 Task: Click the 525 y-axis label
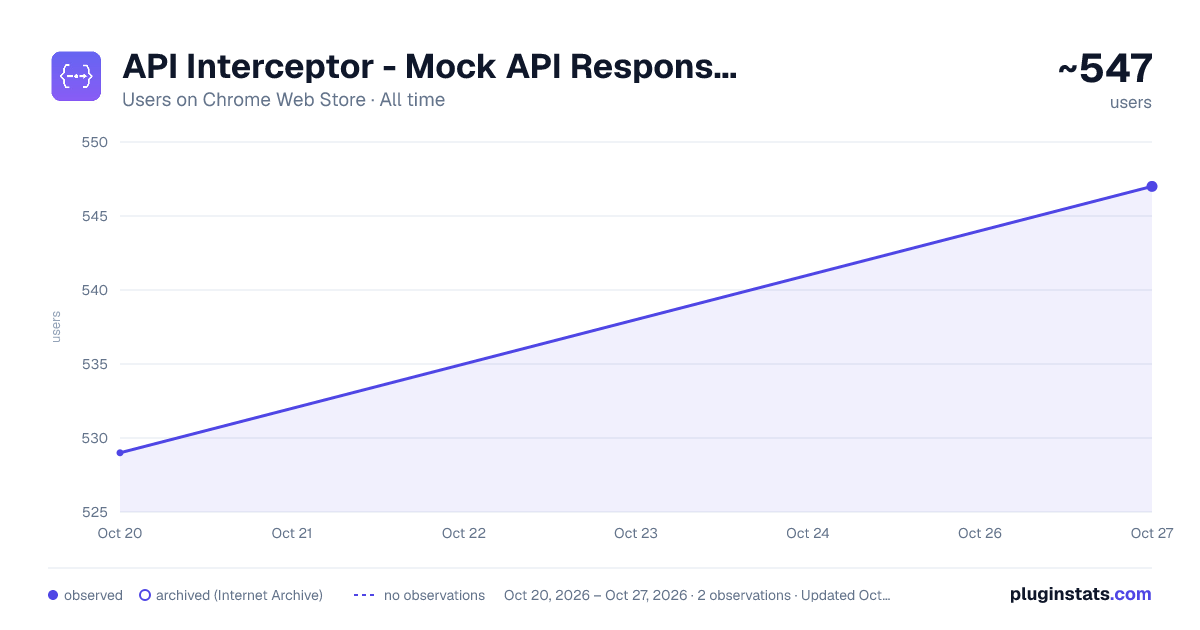pyautogui.click(x=94, y=512)
